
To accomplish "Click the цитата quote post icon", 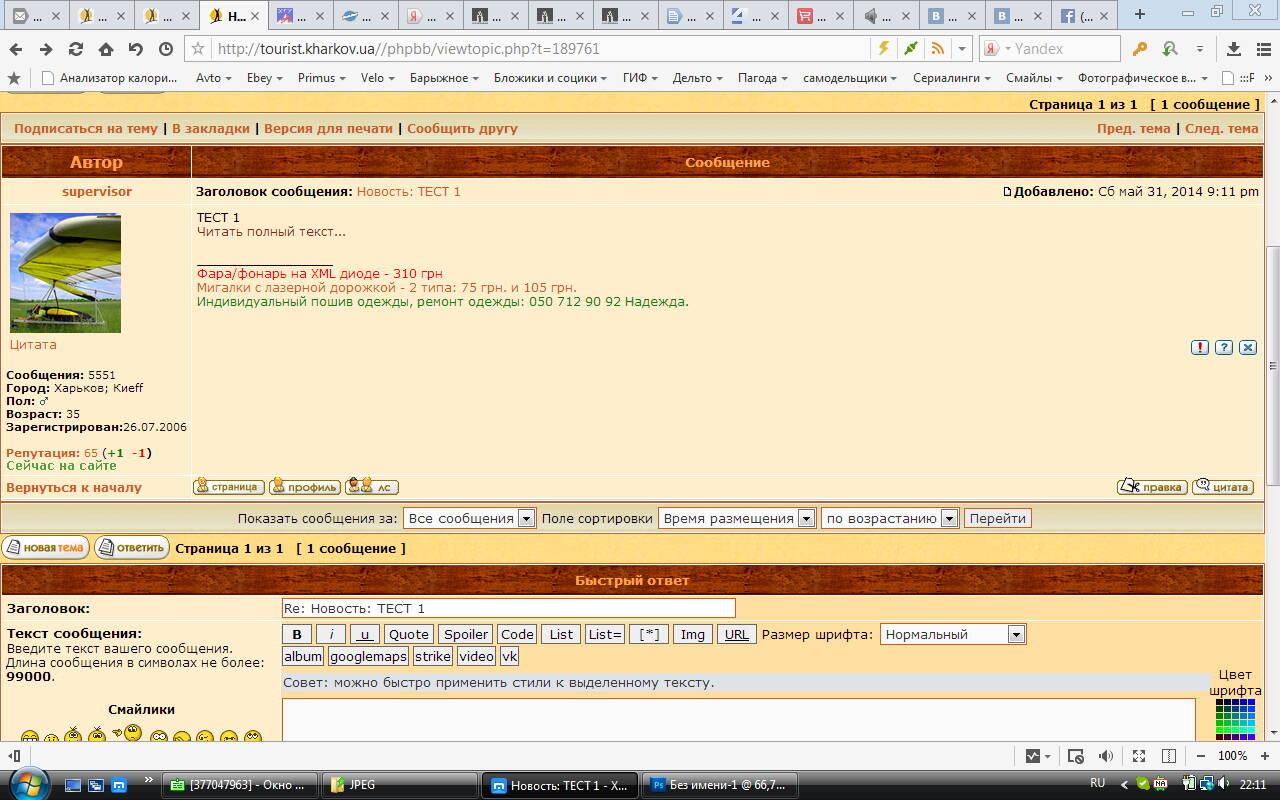I will tap(1223, 487).
